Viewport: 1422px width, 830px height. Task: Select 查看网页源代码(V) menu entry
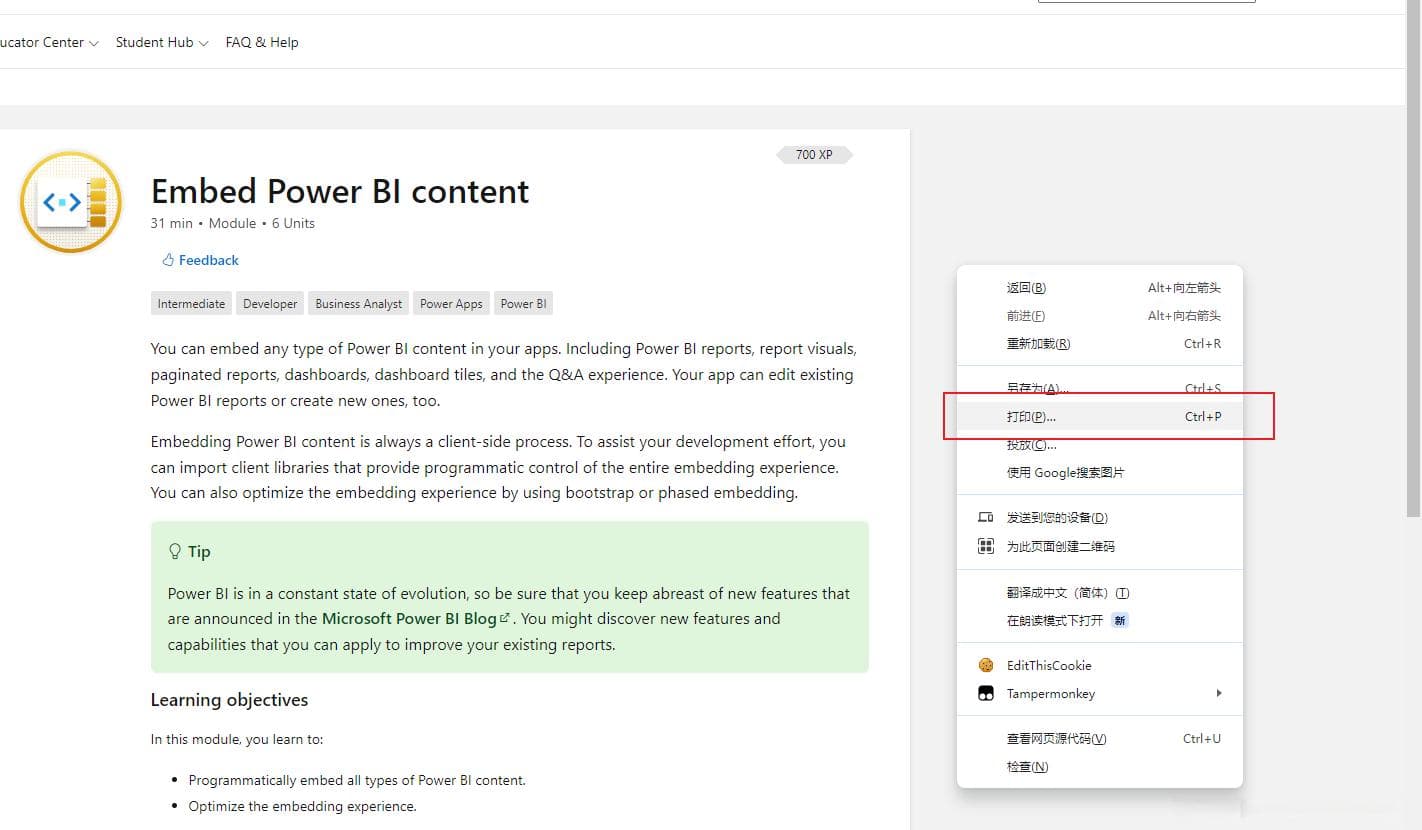(x=1099, y=739)
